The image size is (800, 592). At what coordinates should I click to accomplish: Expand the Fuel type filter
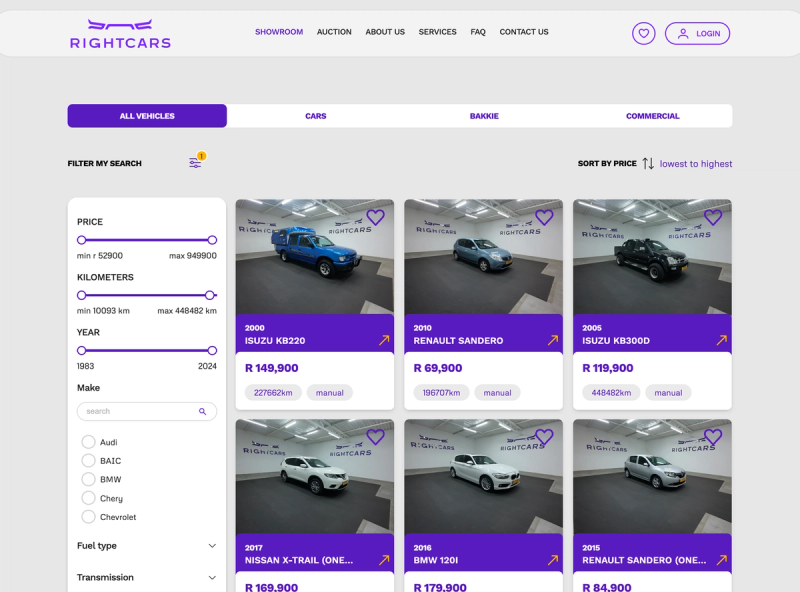[x=146, y=546]
